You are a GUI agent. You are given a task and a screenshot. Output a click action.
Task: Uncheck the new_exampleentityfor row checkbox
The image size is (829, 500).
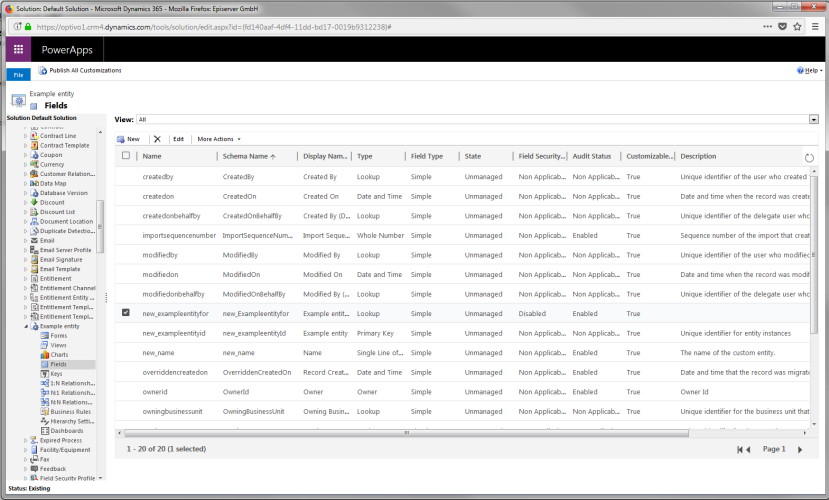(125, 313)
